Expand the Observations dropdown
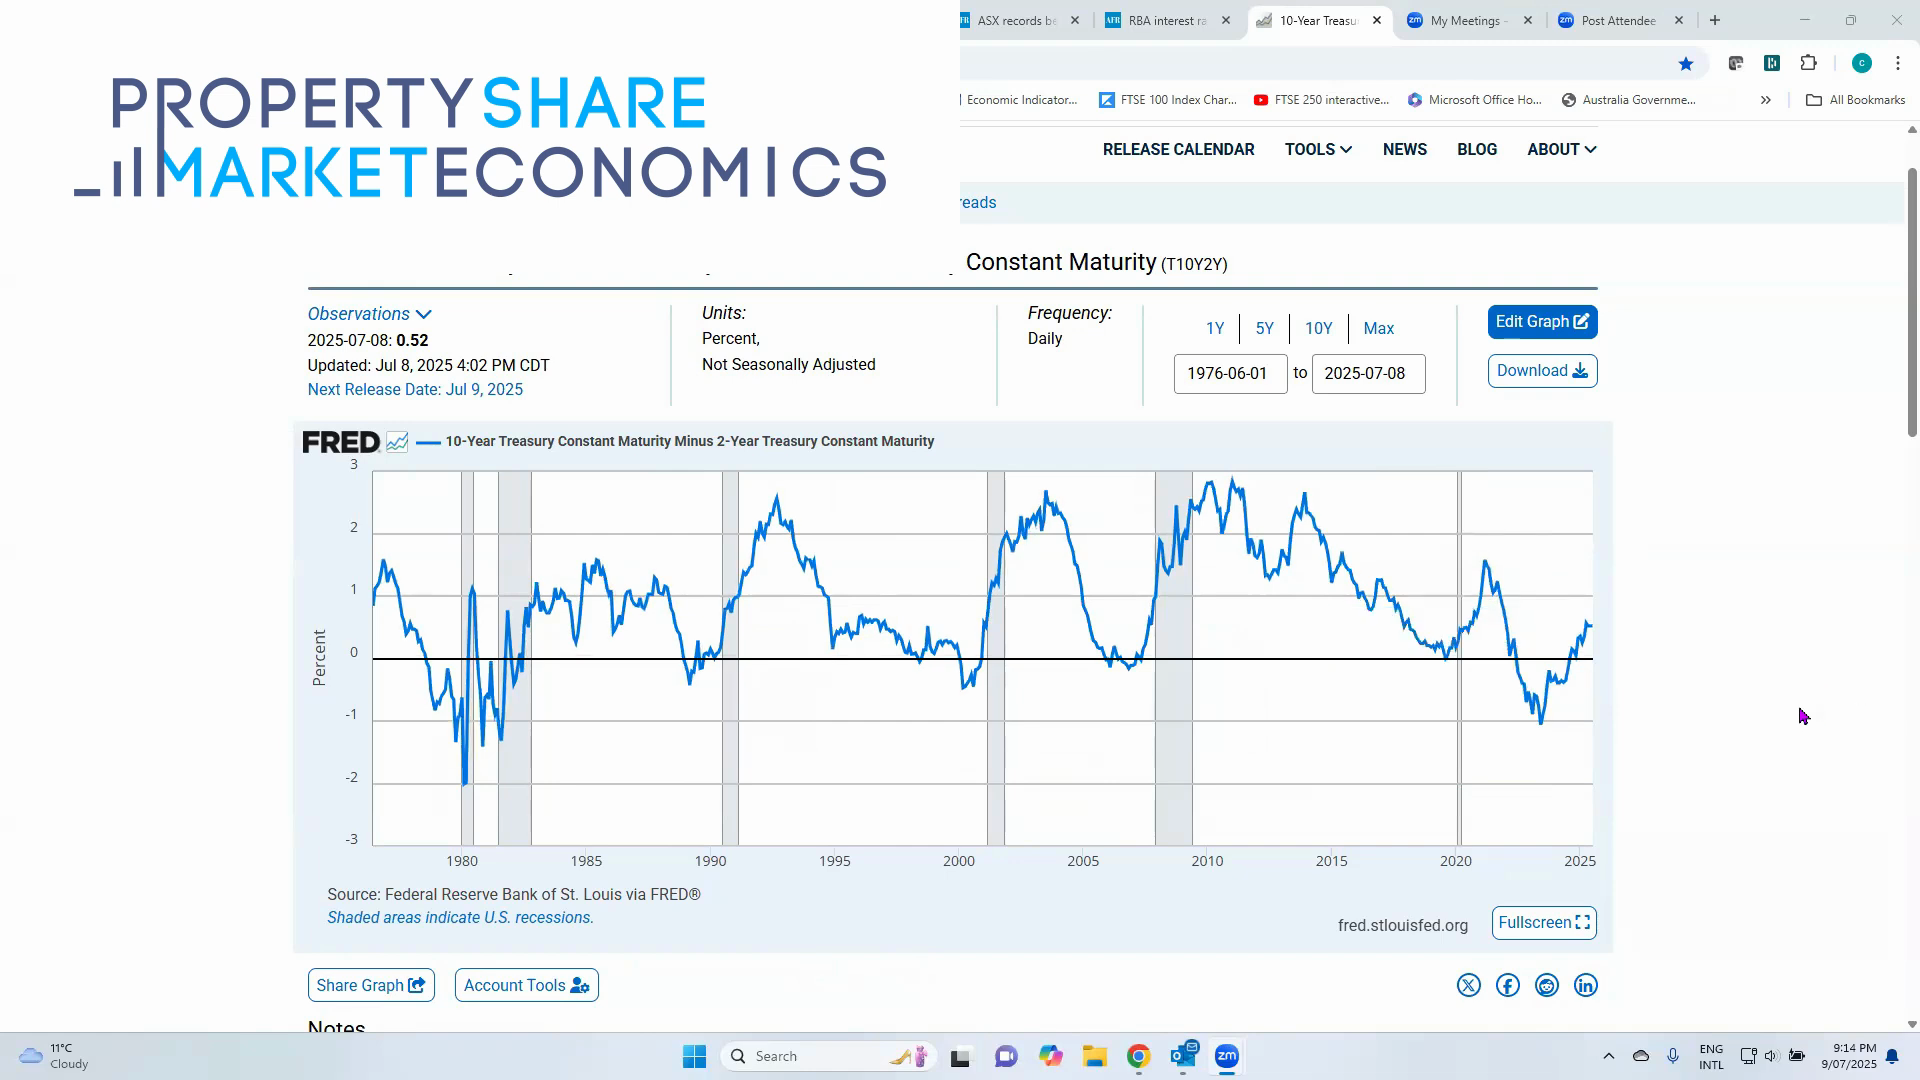The height and width of the screenshot is (1080, 1920). point(369,313)
